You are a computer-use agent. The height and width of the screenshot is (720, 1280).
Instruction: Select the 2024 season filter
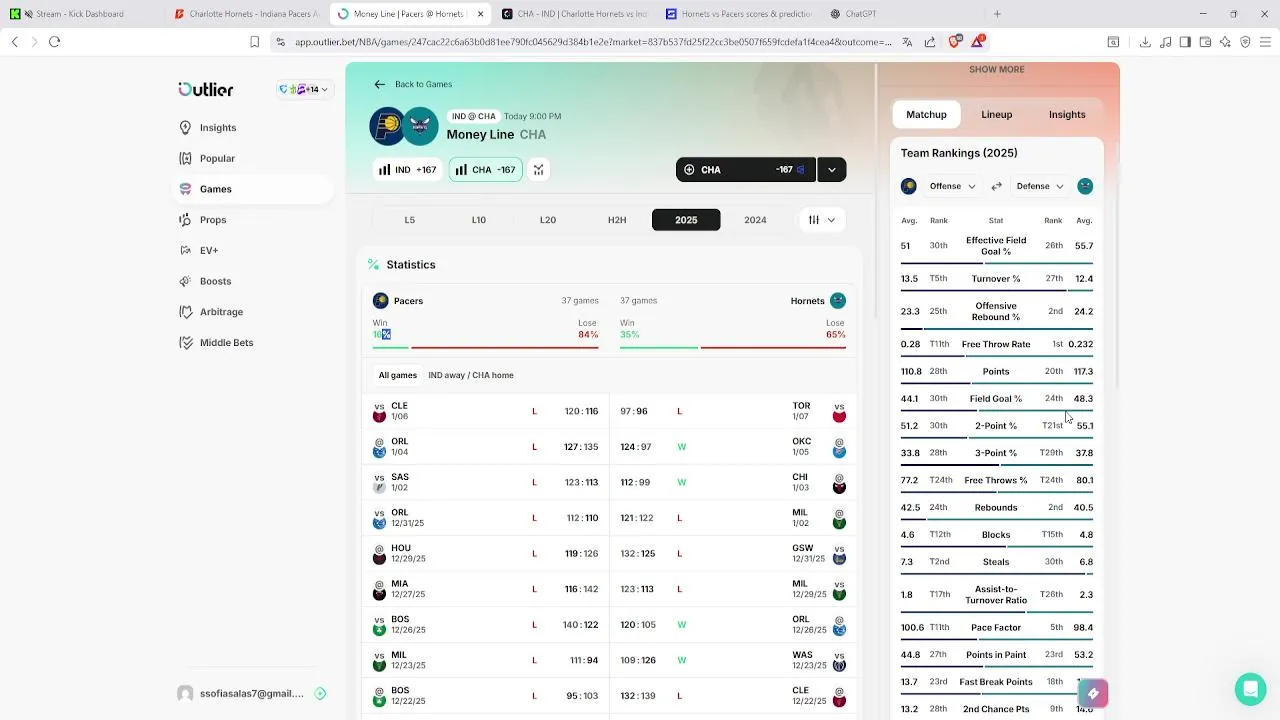tap(755, 220)
